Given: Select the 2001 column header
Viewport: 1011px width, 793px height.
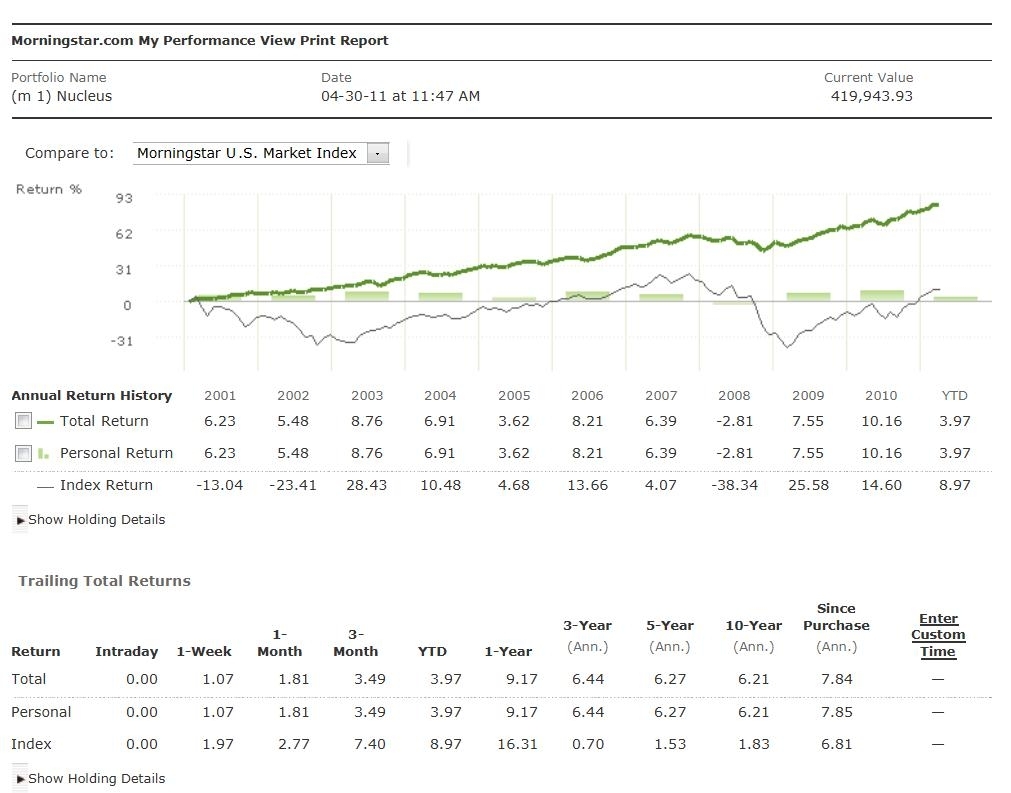Looking at the screenshot, I should [220, 396].
